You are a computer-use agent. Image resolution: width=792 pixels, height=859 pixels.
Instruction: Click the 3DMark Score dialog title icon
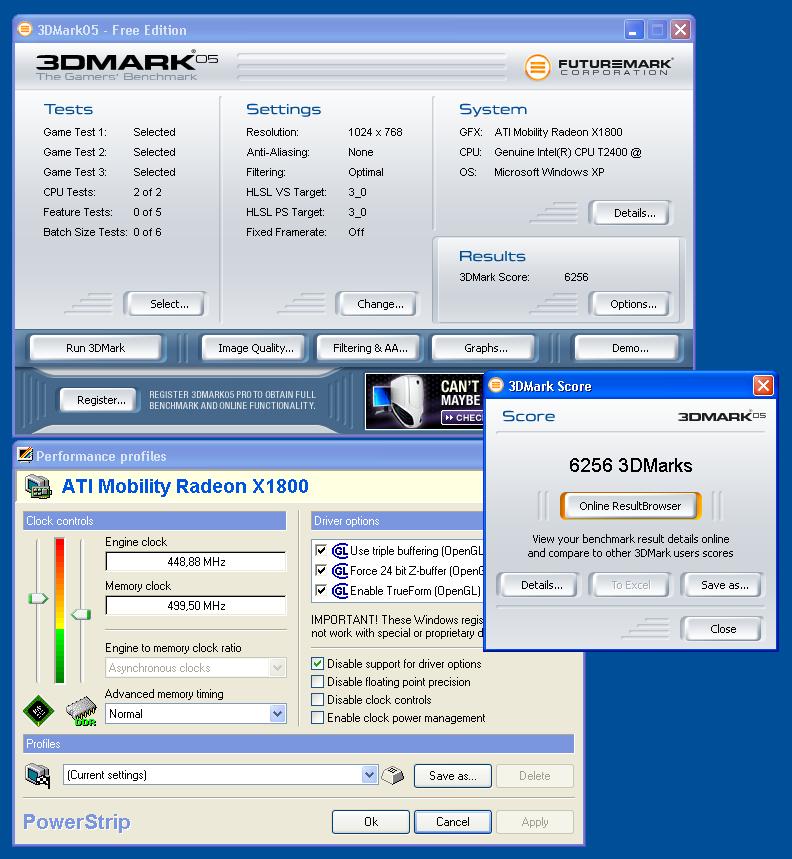coord(496,385)
